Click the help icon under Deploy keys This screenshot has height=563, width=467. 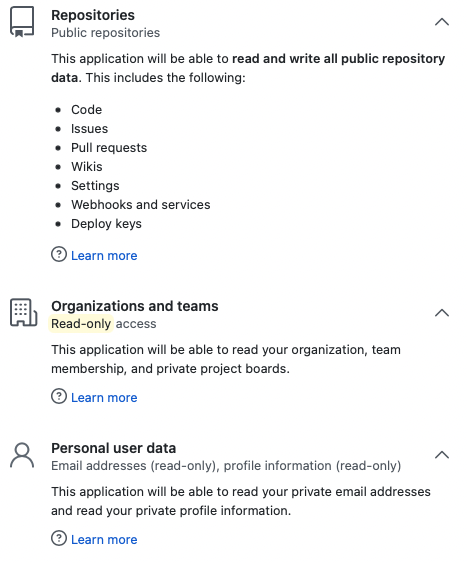pyautogui.click(x=59, y=255)
